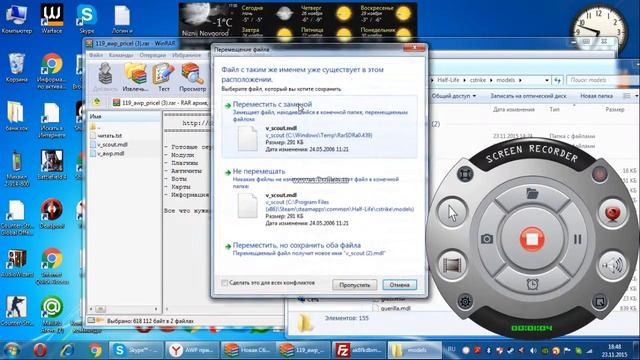This screenshot has width=640, height=360.
Task: Open scheduled recording alarm clock icon
Action: click(x=532, y=284)
